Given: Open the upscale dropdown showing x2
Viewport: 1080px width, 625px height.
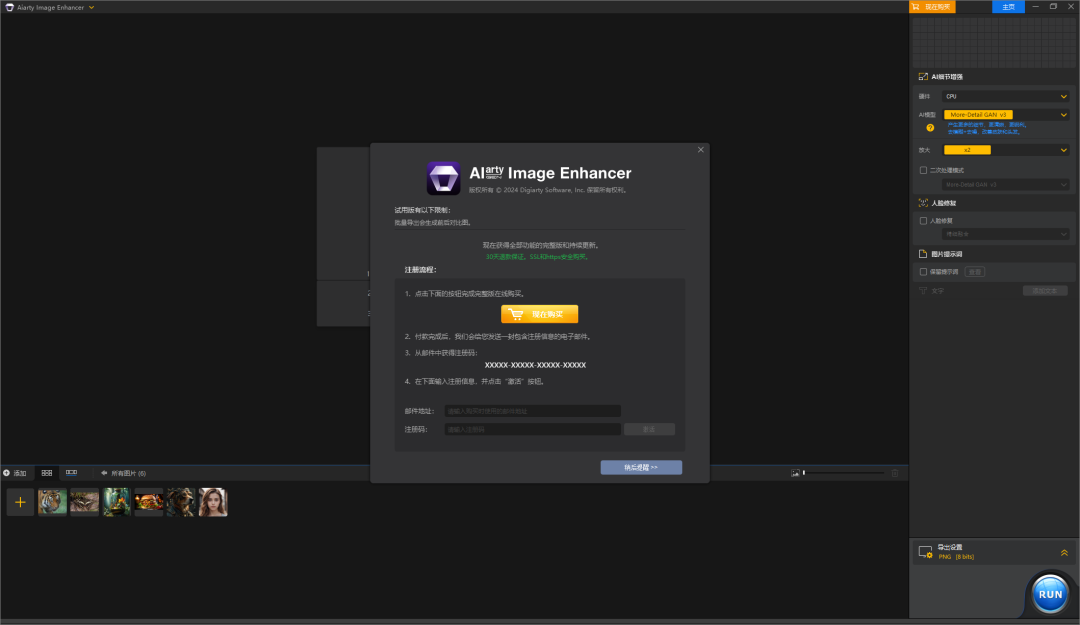Looking at the screenshot, I should [x=1006, y=150].
